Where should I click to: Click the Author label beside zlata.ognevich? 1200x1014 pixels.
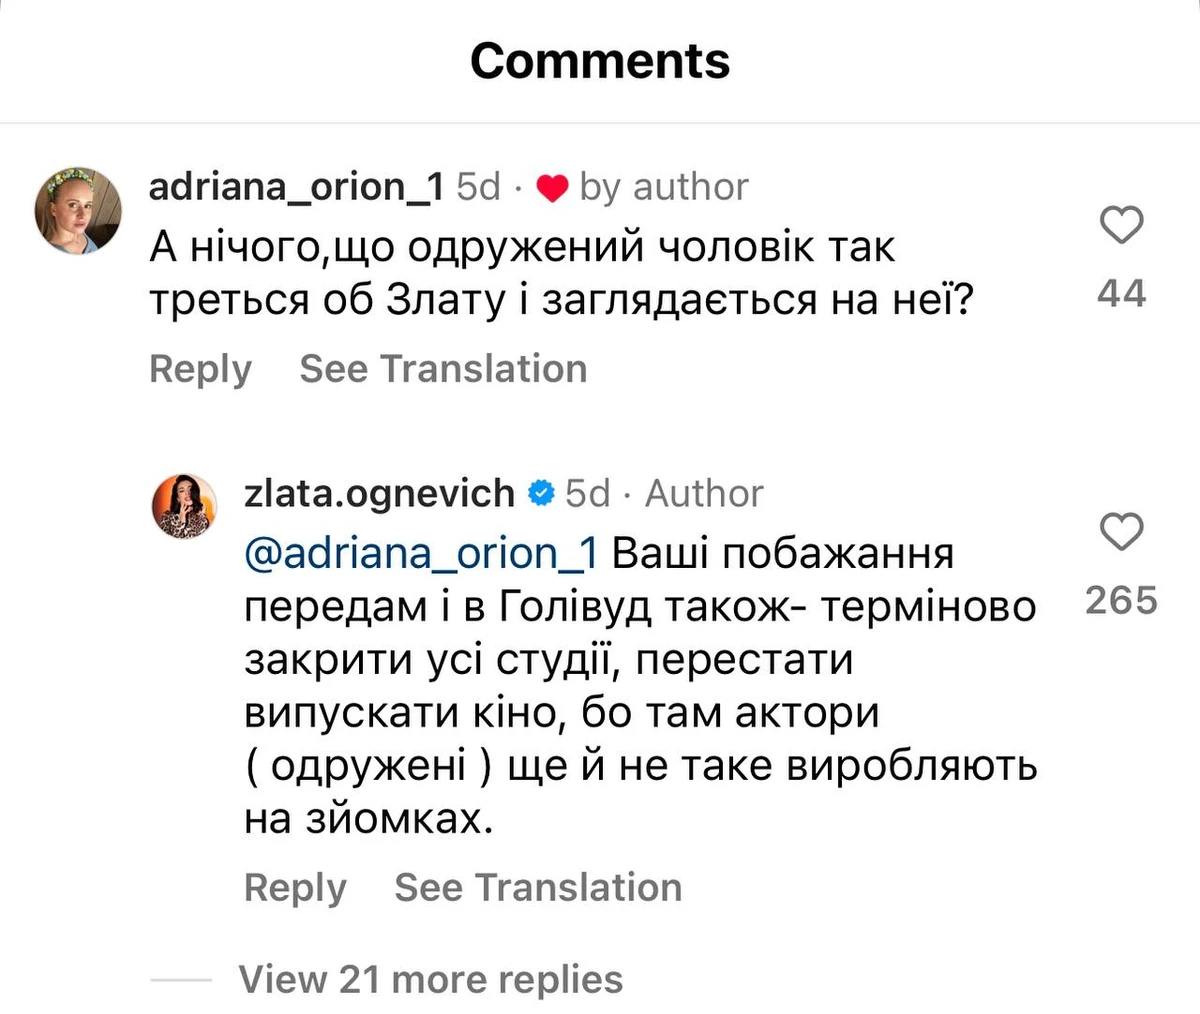coord(704,493)
